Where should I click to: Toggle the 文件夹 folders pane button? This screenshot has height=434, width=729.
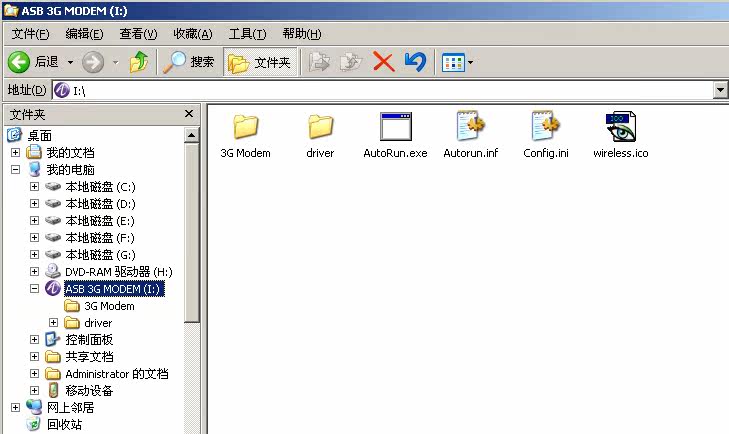coord(259,62)
